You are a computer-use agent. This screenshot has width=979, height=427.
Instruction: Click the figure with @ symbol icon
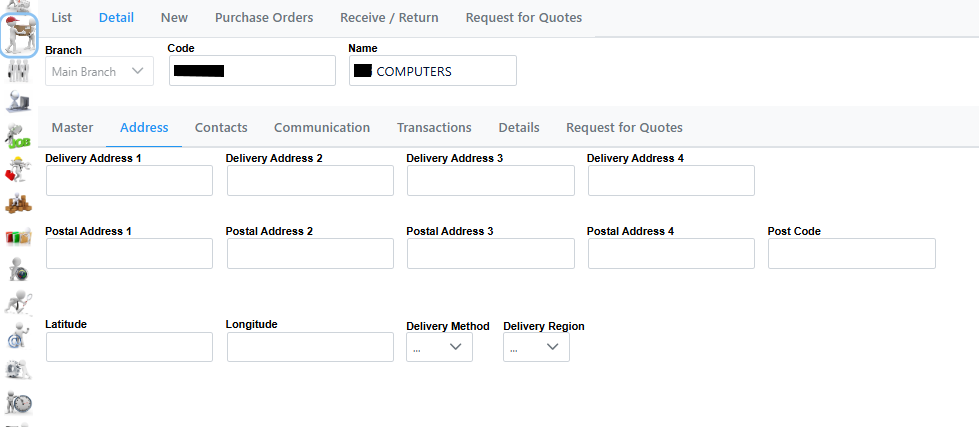[x=19, y=337]
